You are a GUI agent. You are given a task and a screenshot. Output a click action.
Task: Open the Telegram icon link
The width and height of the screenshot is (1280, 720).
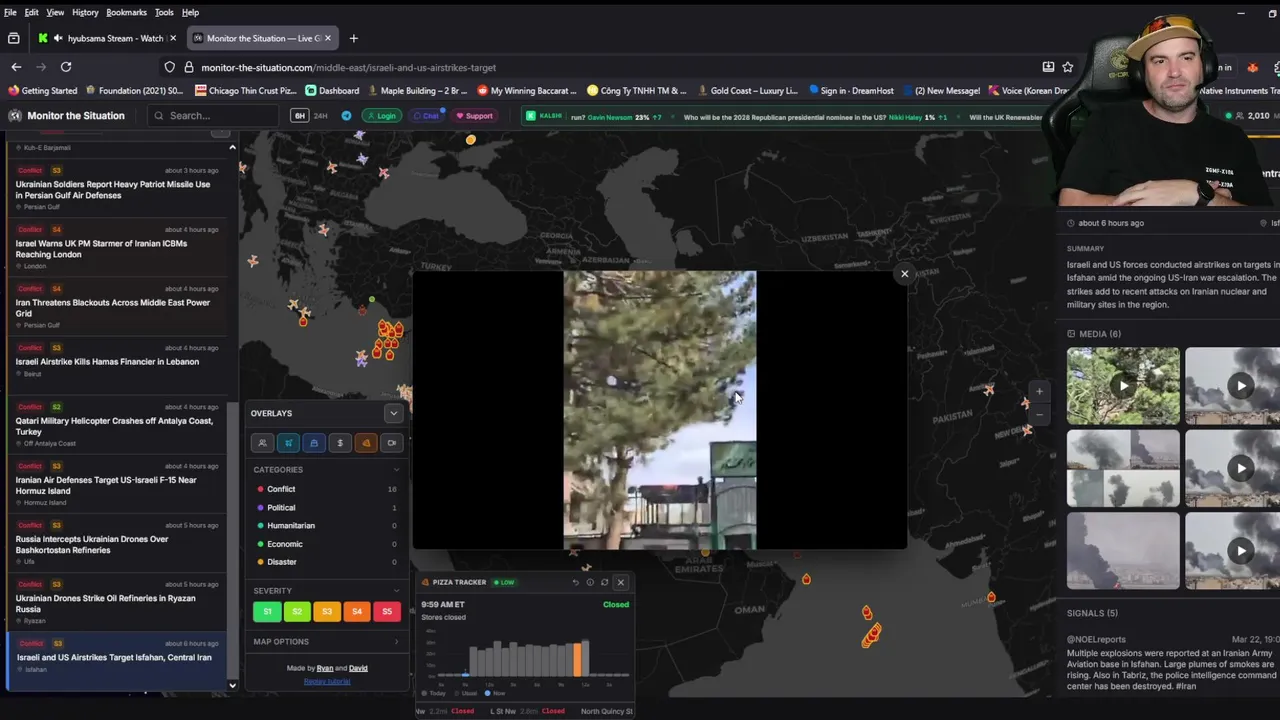click(x=347, y=115)
